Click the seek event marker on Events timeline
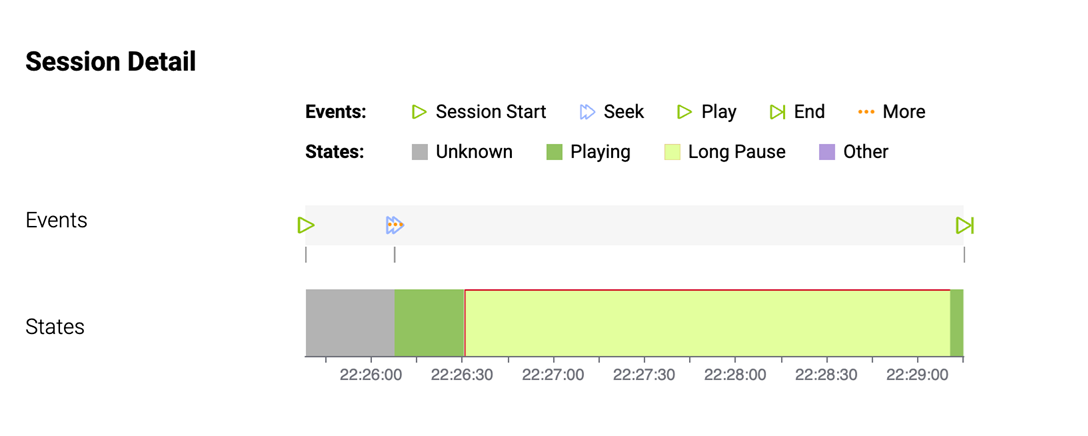This screenshot has width=1088, height=436. click(x=394, y=225)
